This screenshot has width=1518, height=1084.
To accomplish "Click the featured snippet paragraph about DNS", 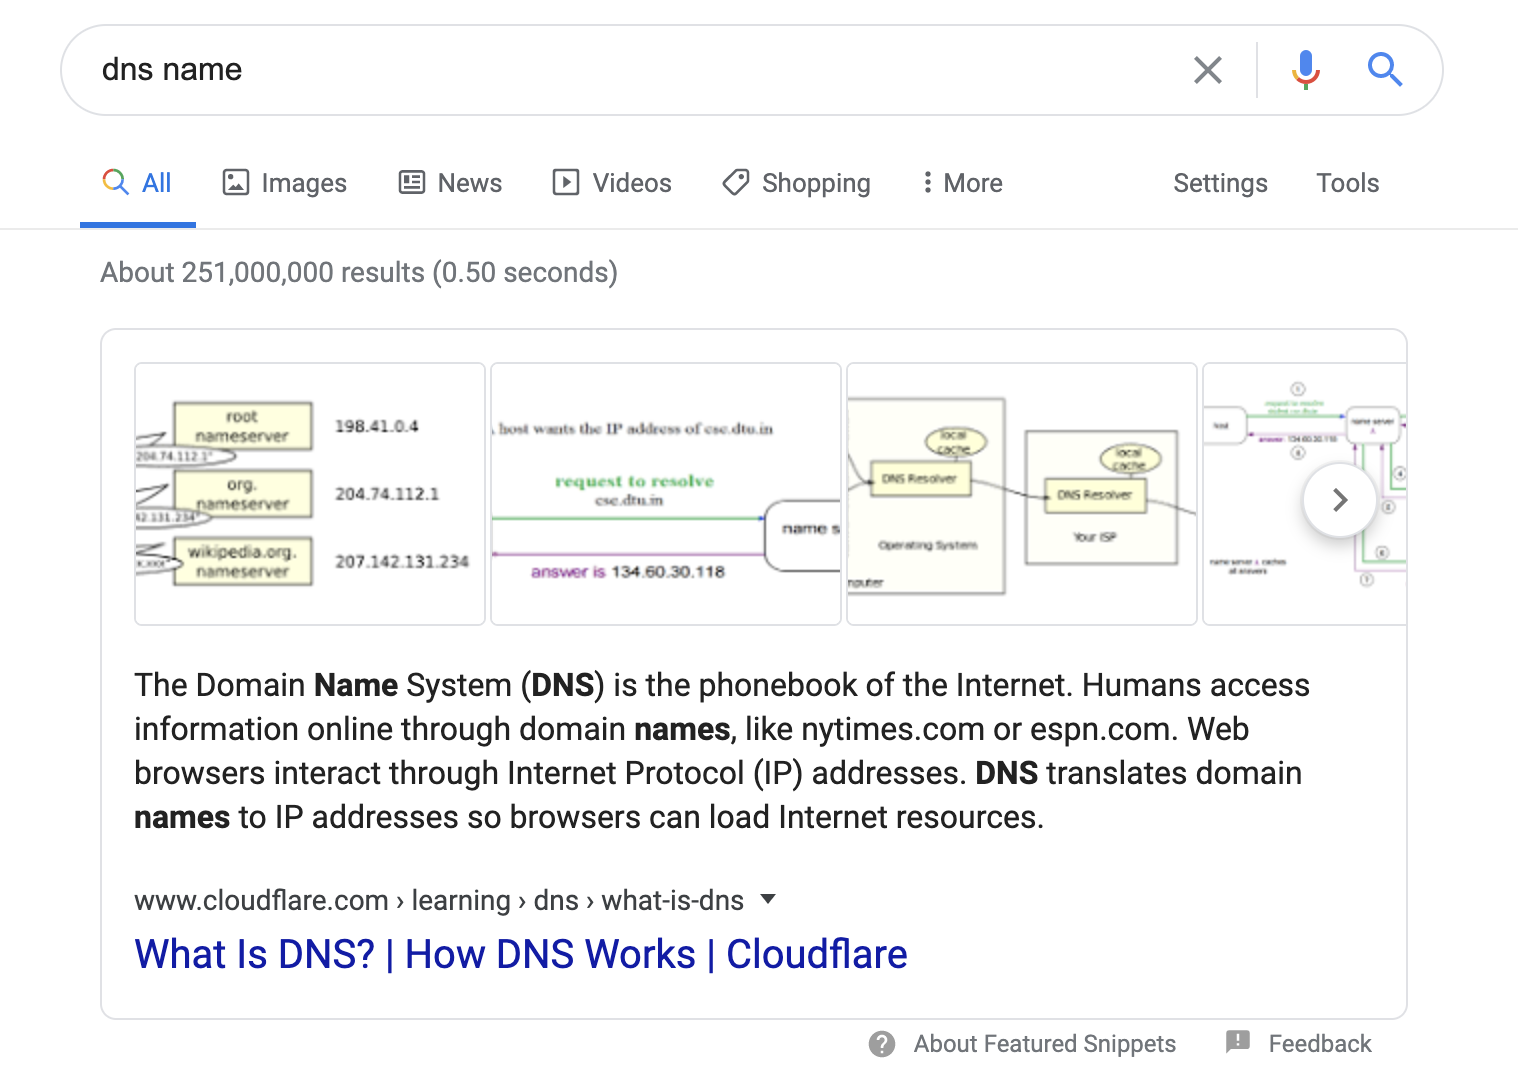I will (722, 751).
